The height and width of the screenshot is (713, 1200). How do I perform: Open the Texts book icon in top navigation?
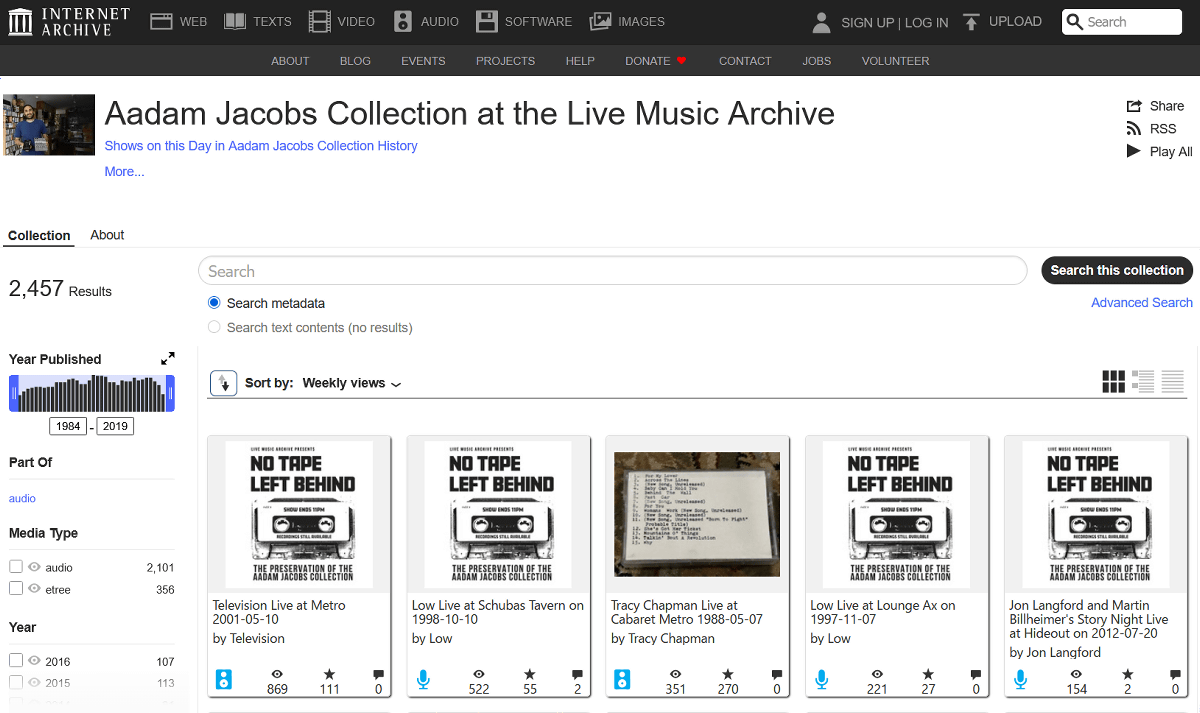pos(235,21)
